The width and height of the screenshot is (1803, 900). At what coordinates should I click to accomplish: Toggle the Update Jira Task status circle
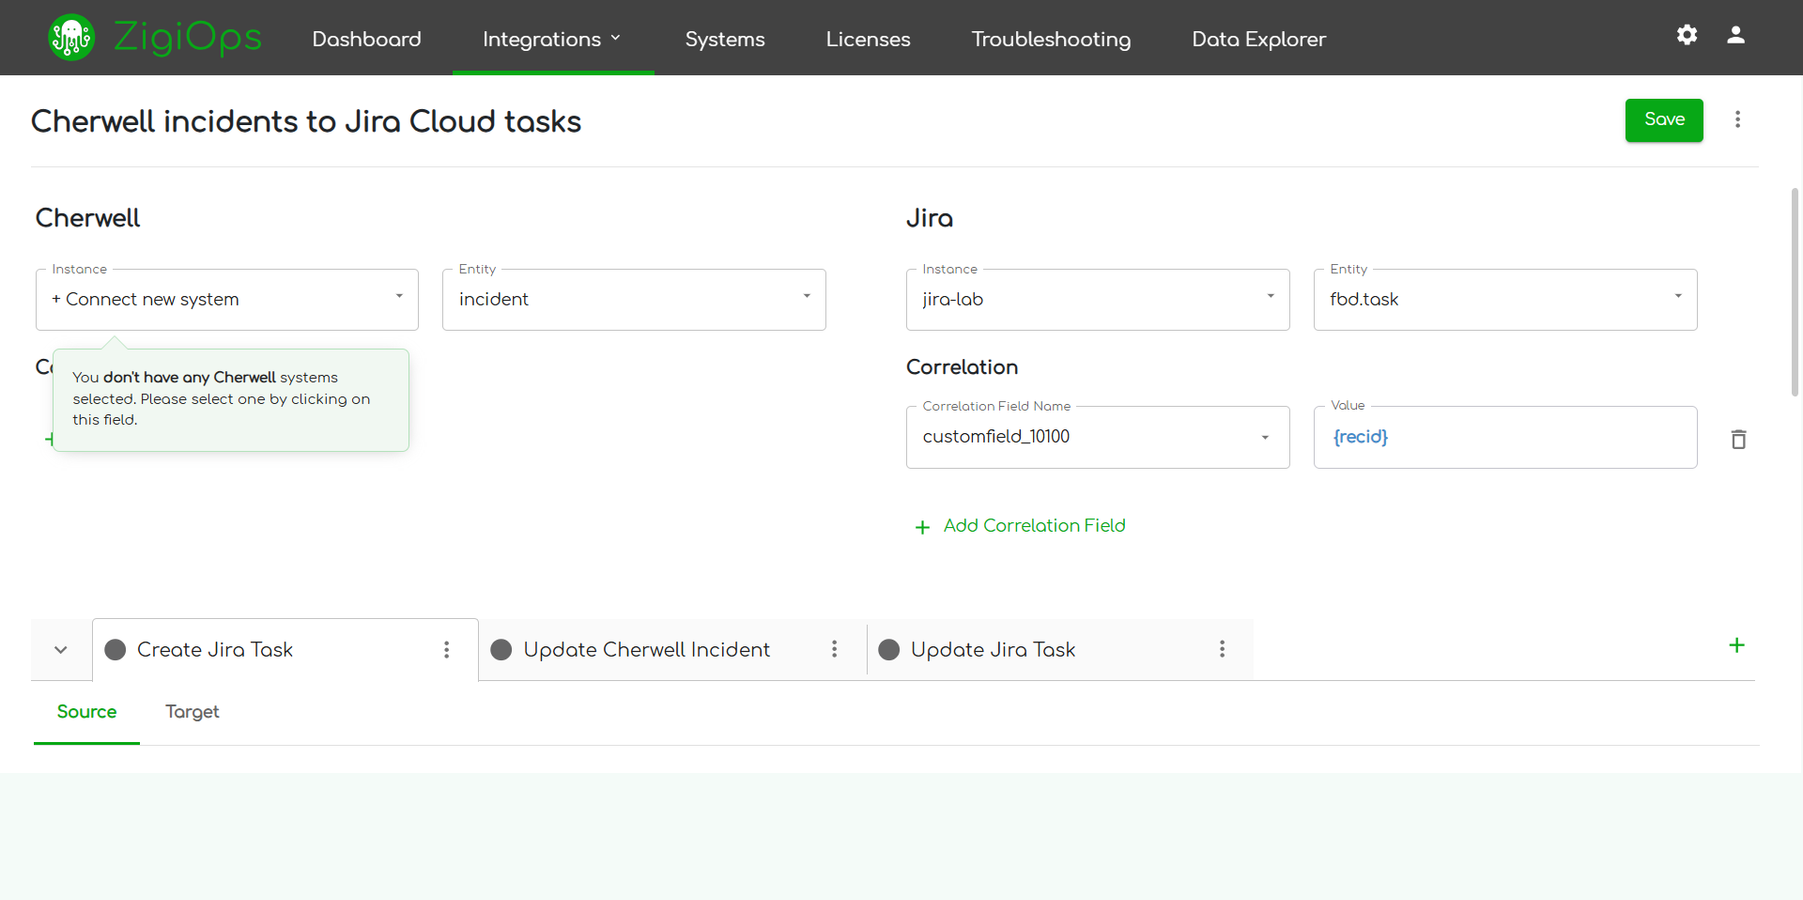pyautogui.click(x=889, y=650)
